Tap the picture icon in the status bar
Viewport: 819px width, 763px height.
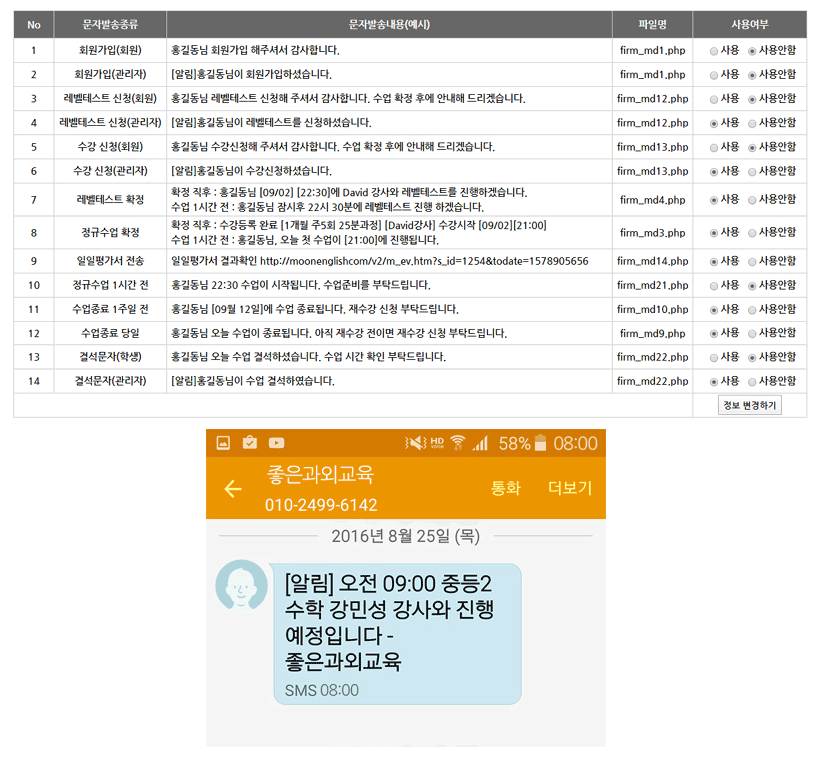tap(224, 443)
